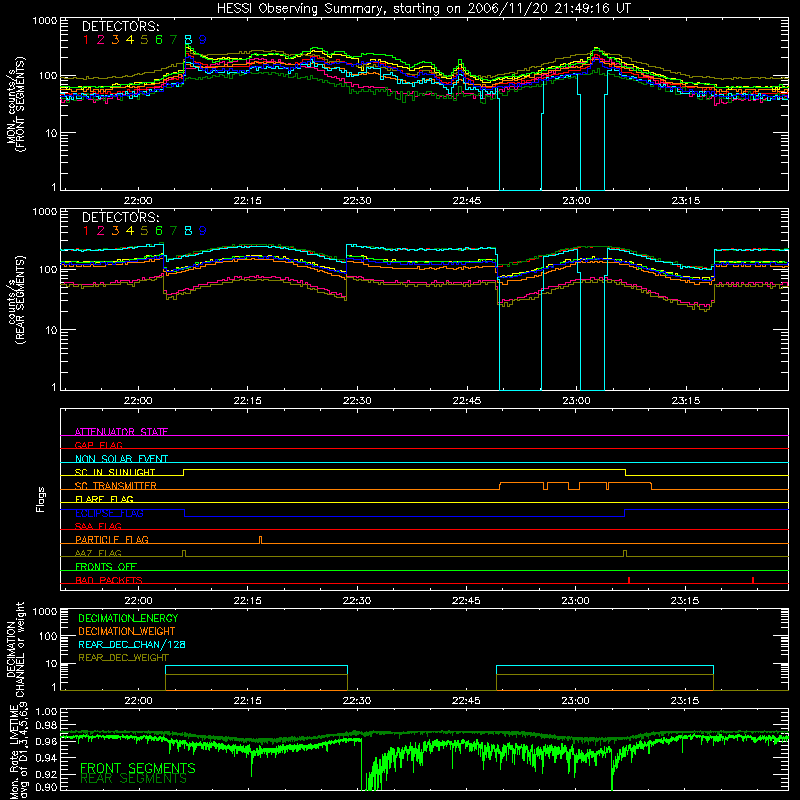Click 23:15 tick under the decimation plot
The width and height of the screenshot is (800, 800).
(685, 701)
